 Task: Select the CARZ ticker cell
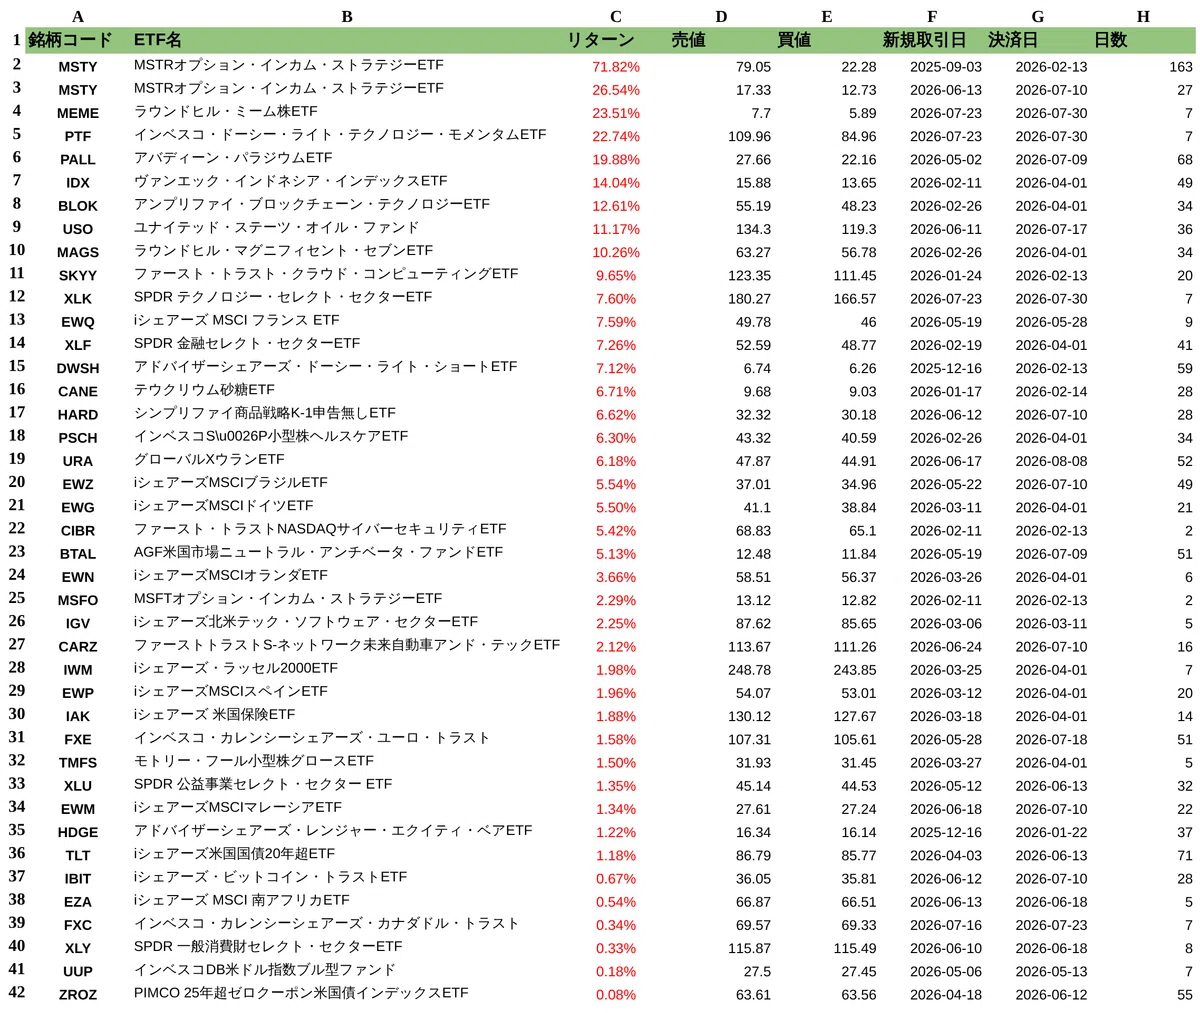point(78,646)
